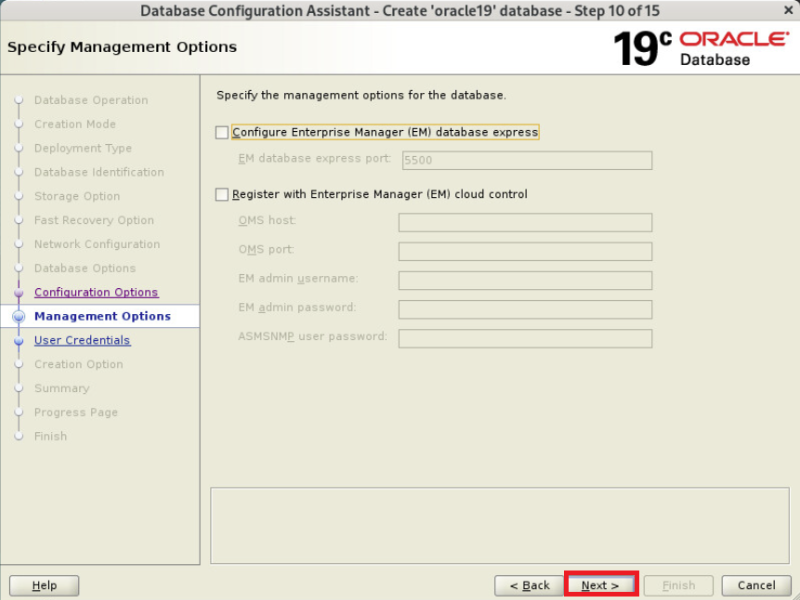Click the 'Specify the management options' instruction text
The image size is (800, 600).
tap(361, 95)
